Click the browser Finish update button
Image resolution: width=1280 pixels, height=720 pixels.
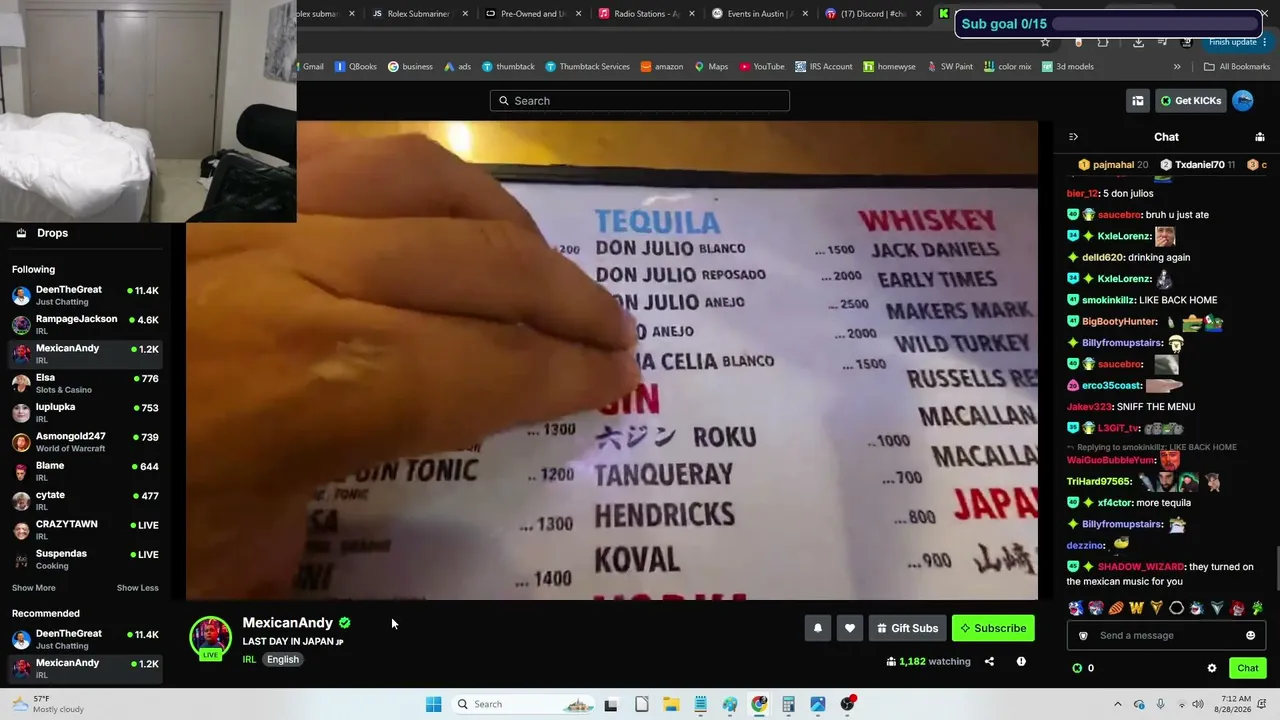point(1238,42)
